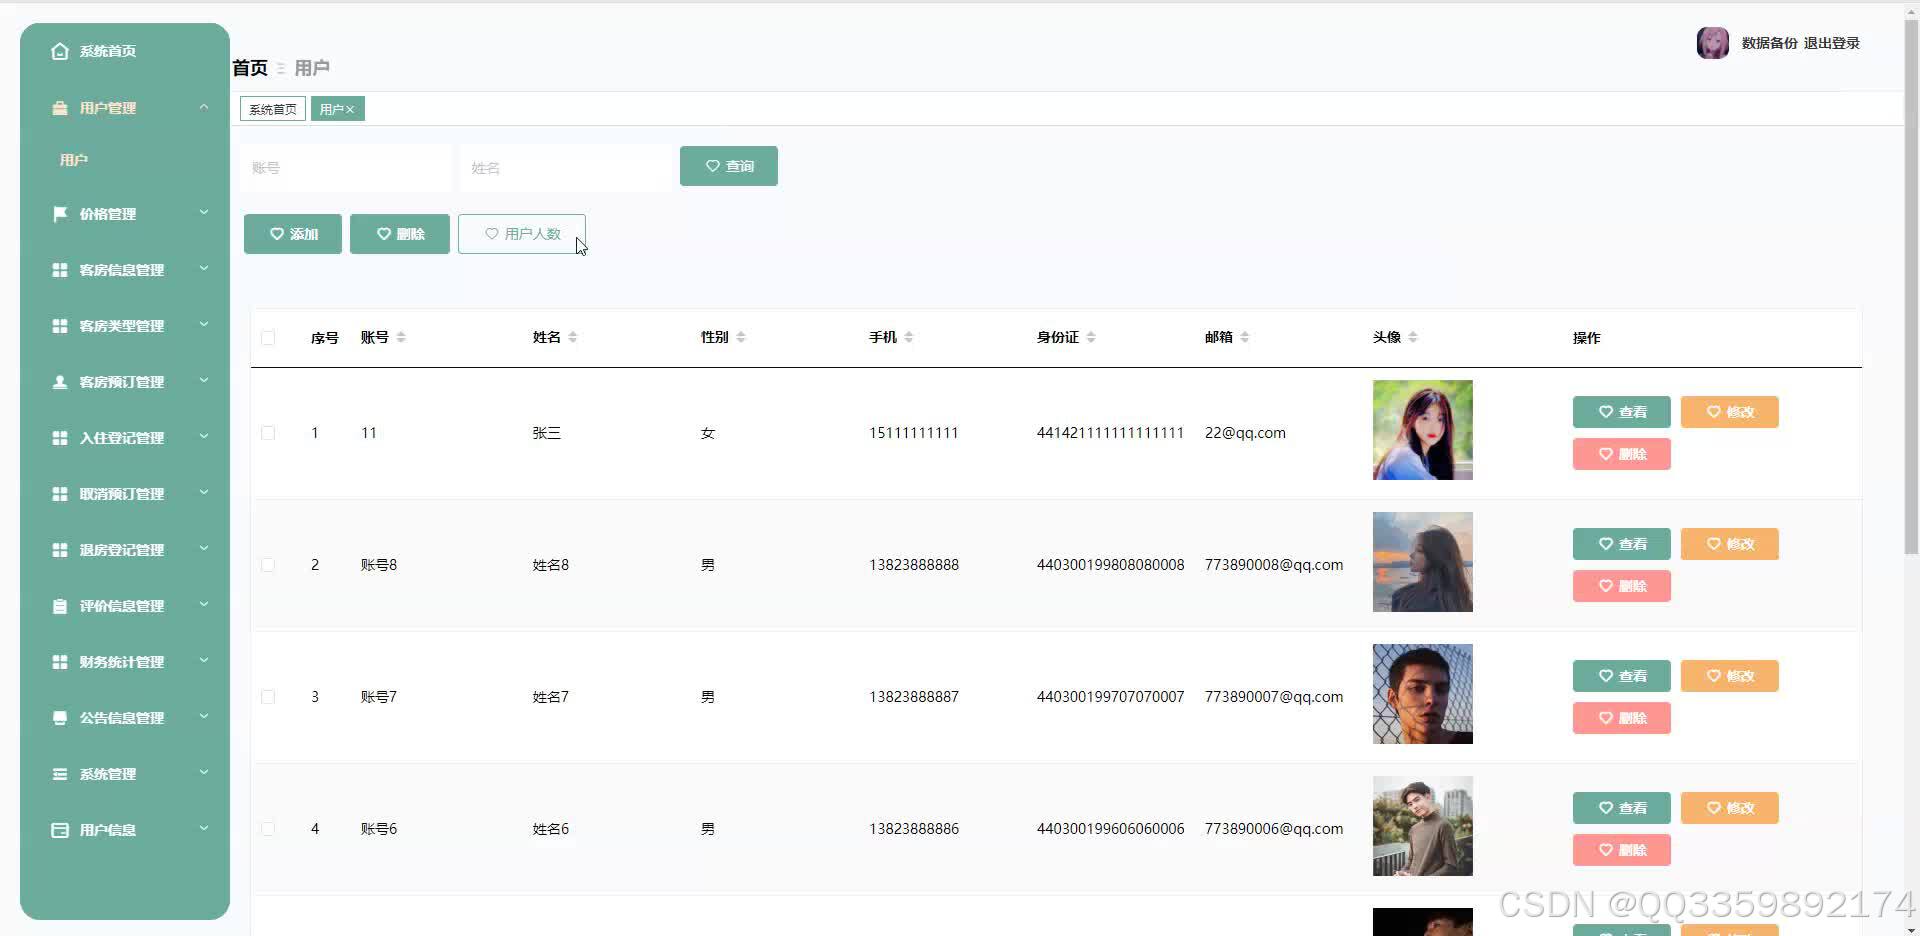
Task: Expand the 客房信息管理 menu chevron
Action: point(204,268)
